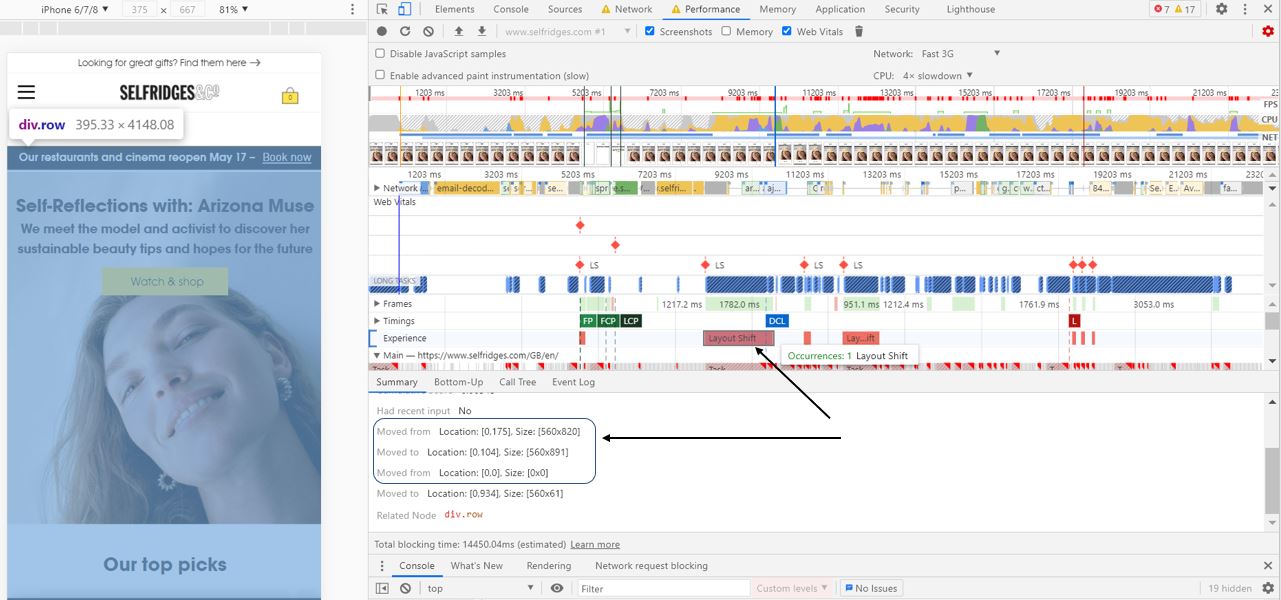The width and height of the screenshot is (1281, 600).
Task: Open the 81% zoom dropdown
Action: [x=234, y=9]
